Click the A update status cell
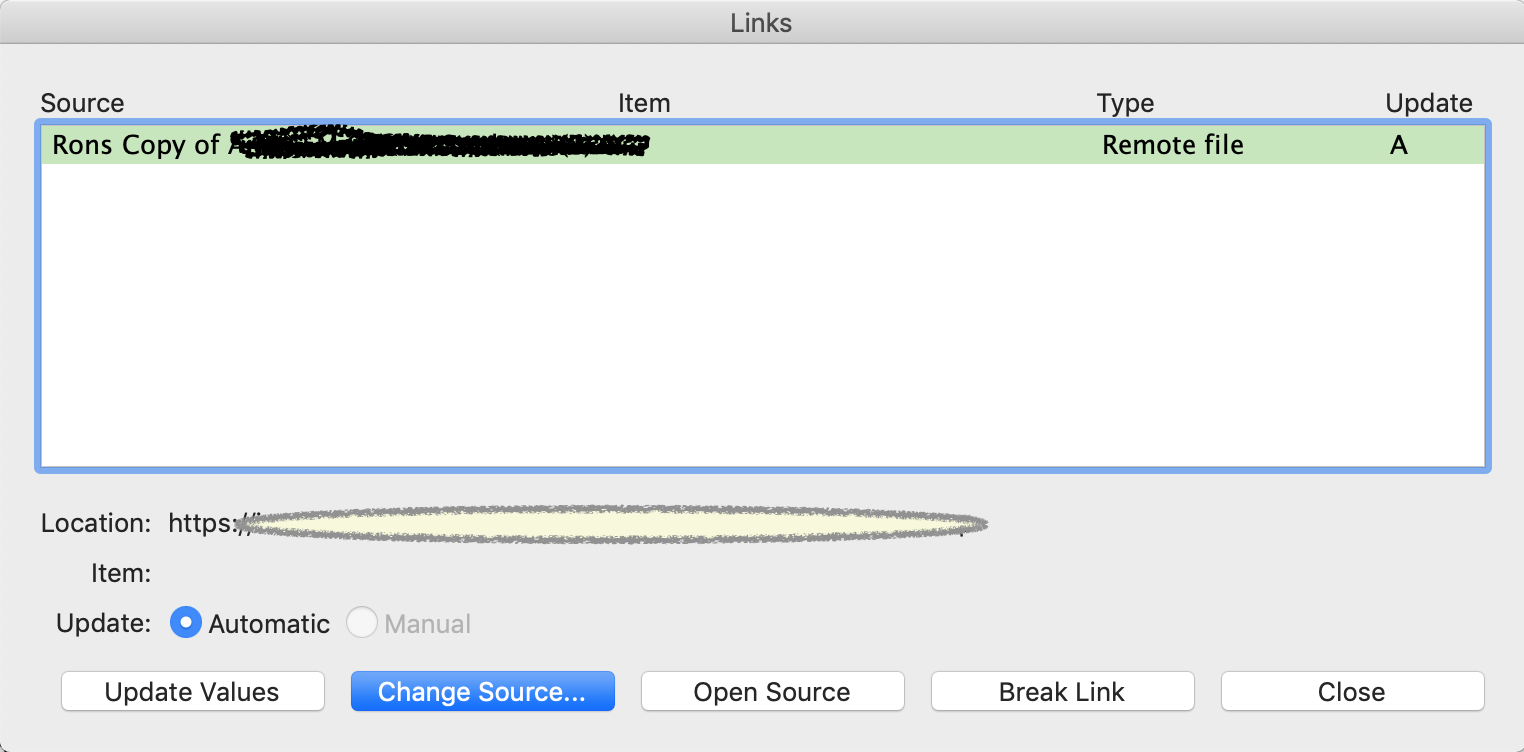Image resolution: width=1524 pixels, height=752 pixels. point(1398,145)
